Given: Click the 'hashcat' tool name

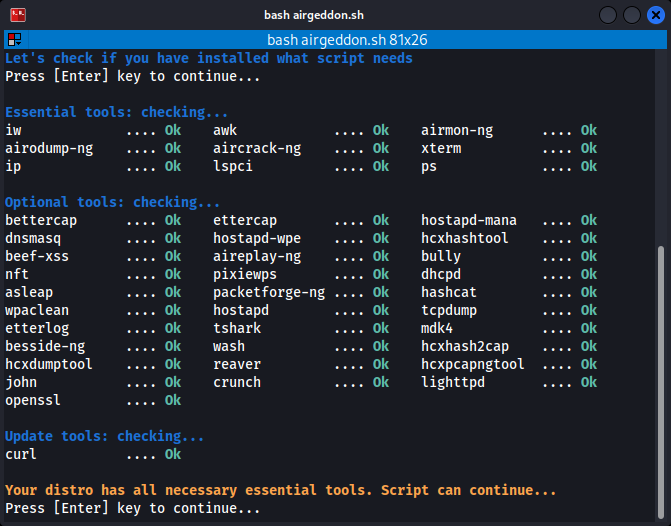Looking at the screenshot, I should point(449,292).
